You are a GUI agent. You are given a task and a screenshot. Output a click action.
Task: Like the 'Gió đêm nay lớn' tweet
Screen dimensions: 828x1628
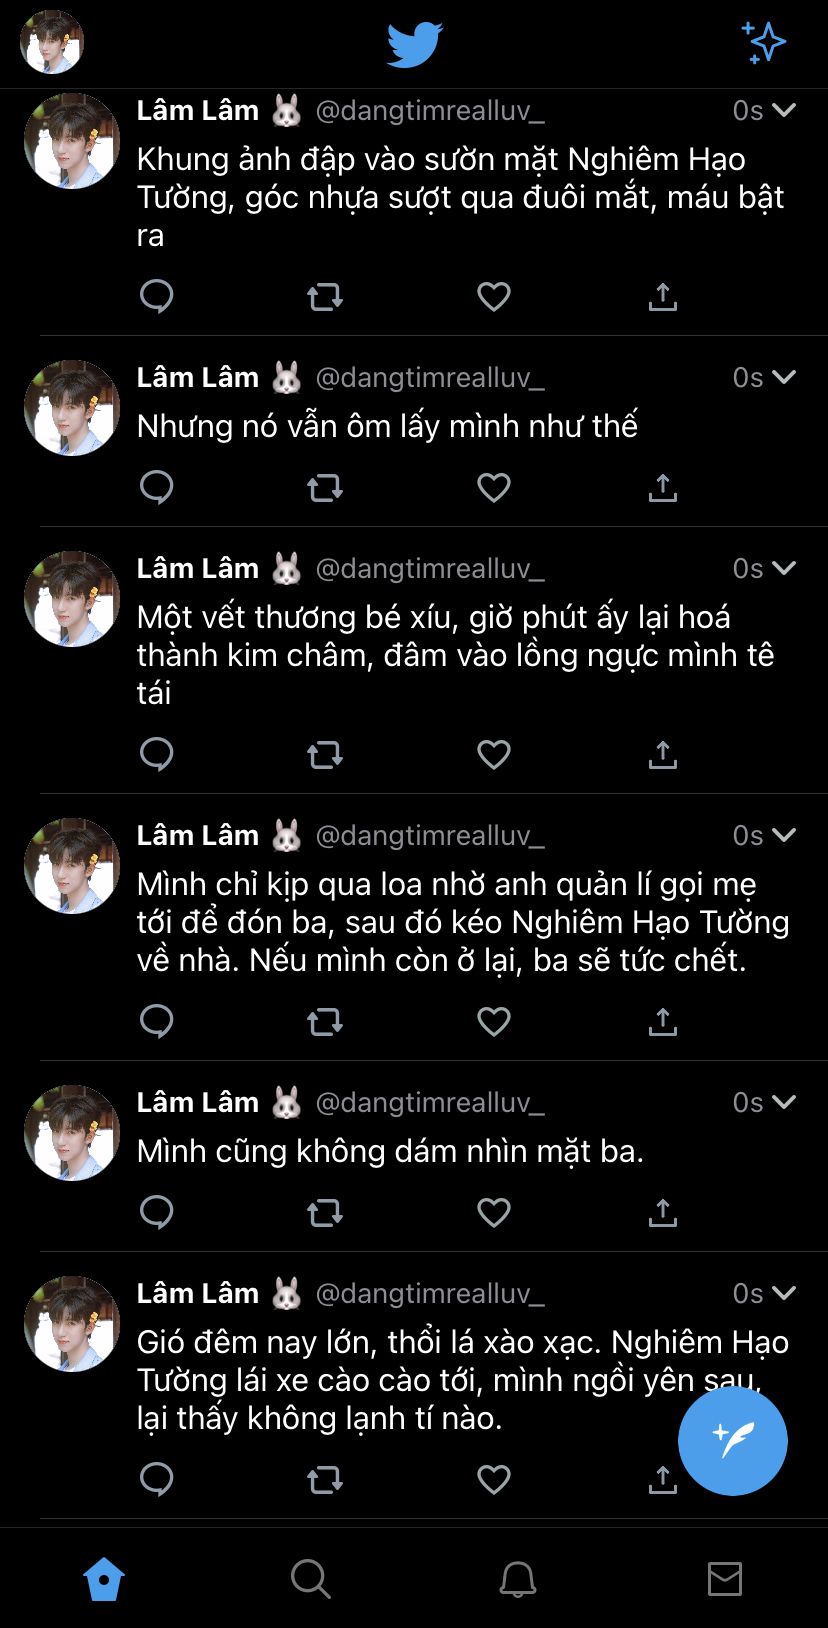(x=494, y=1479)
